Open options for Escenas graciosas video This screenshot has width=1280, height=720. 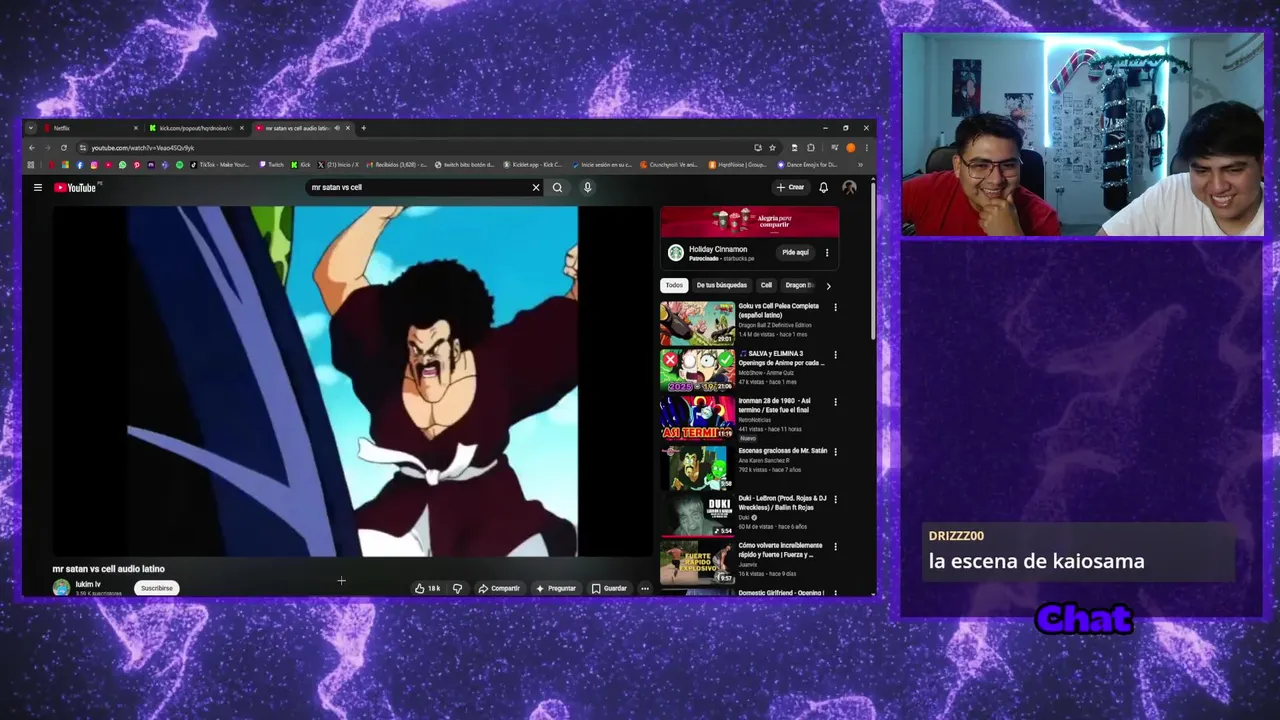(835, 451)
